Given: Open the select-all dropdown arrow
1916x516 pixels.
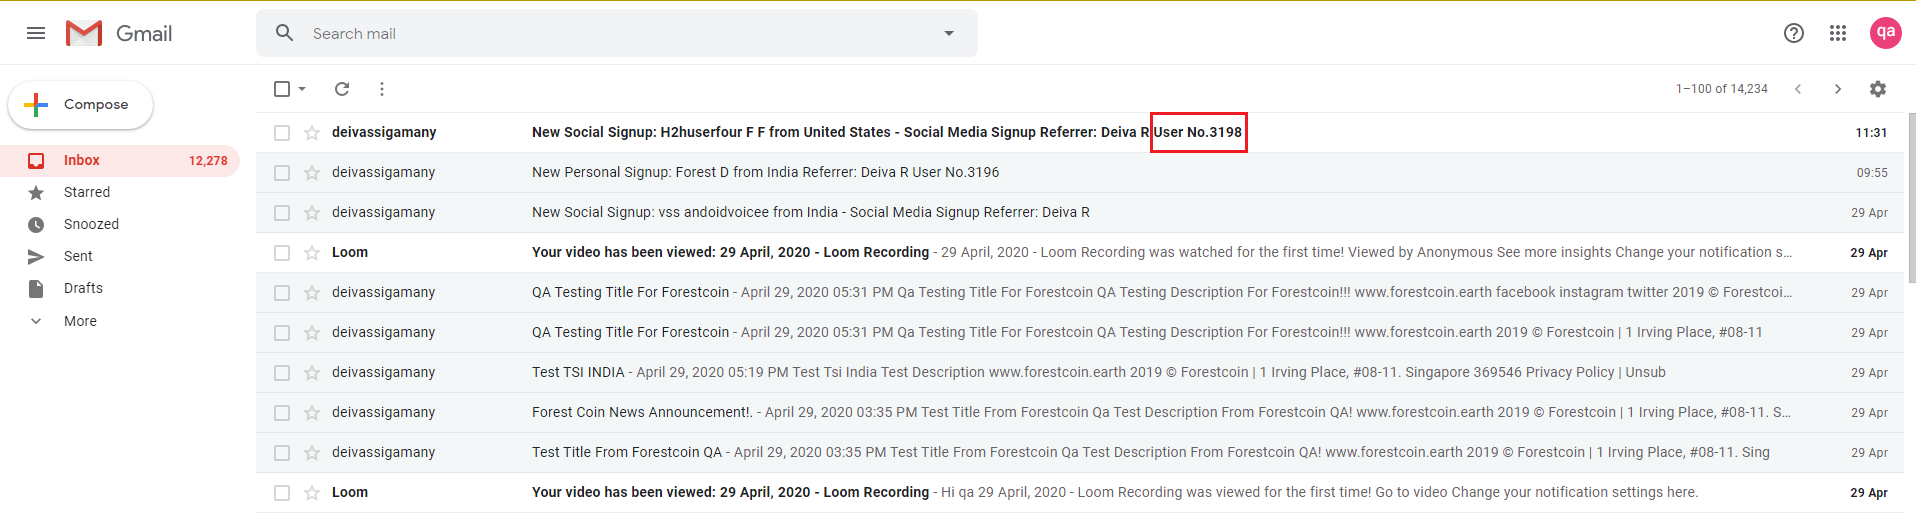Looking at the screenshot, I should 302,89.
